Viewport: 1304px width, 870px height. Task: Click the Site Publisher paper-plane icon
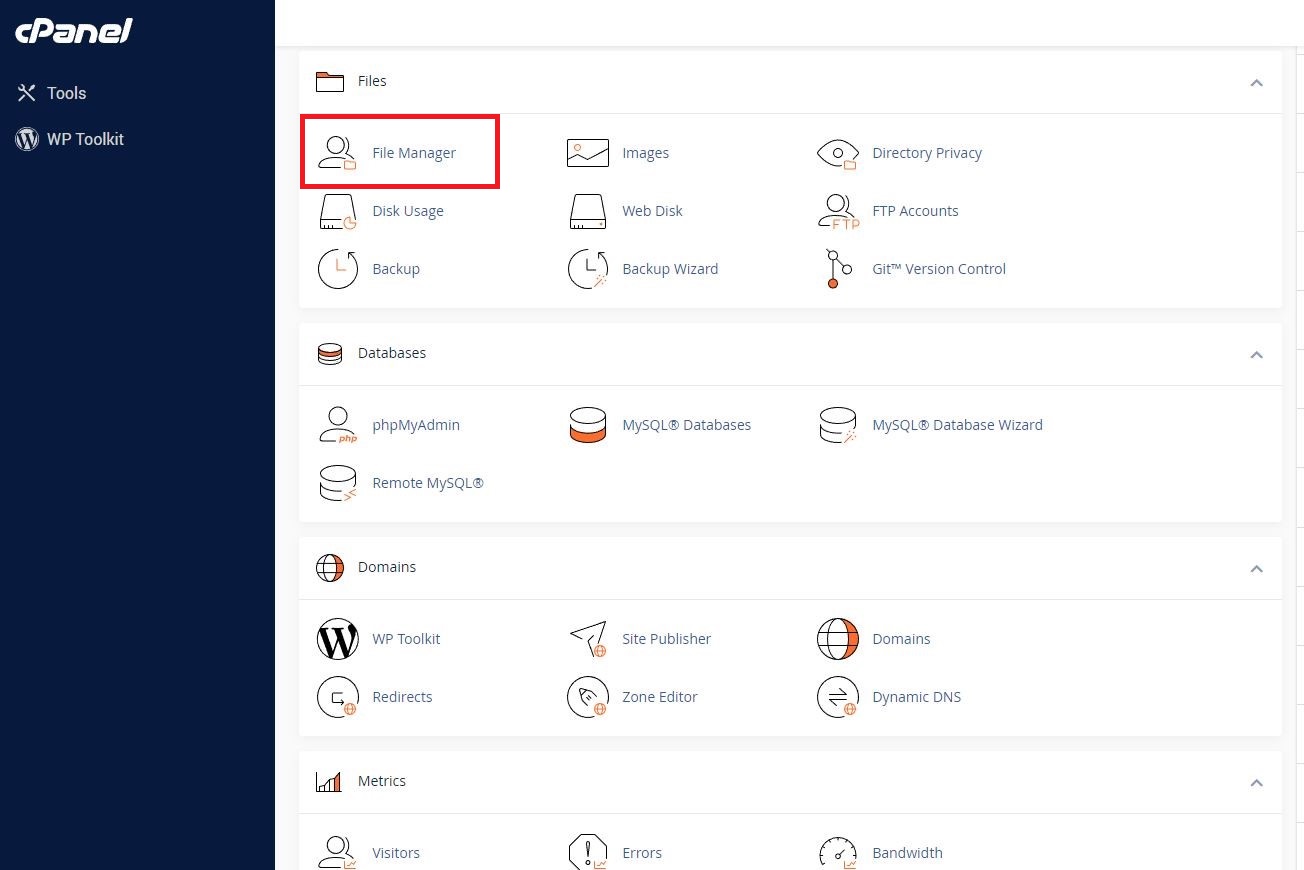(x=588, y=639)
